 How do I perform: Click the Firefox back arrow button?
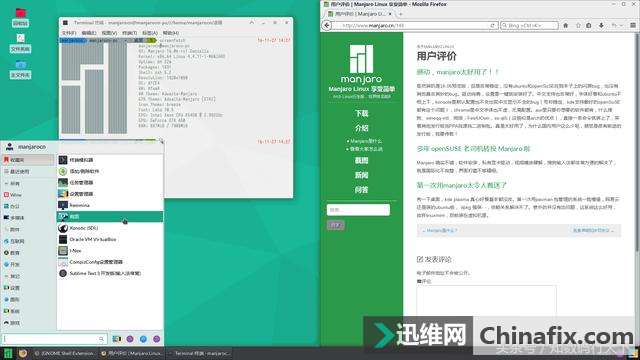(x=327, y=25)
